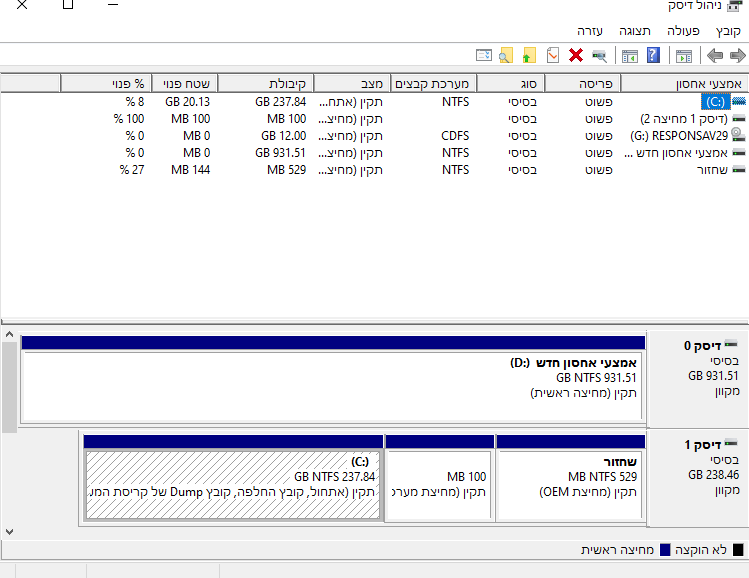This screenshot has height=578, width=749.
Task: Open the עזרה (Help) menu
Action: click(590, 31)
